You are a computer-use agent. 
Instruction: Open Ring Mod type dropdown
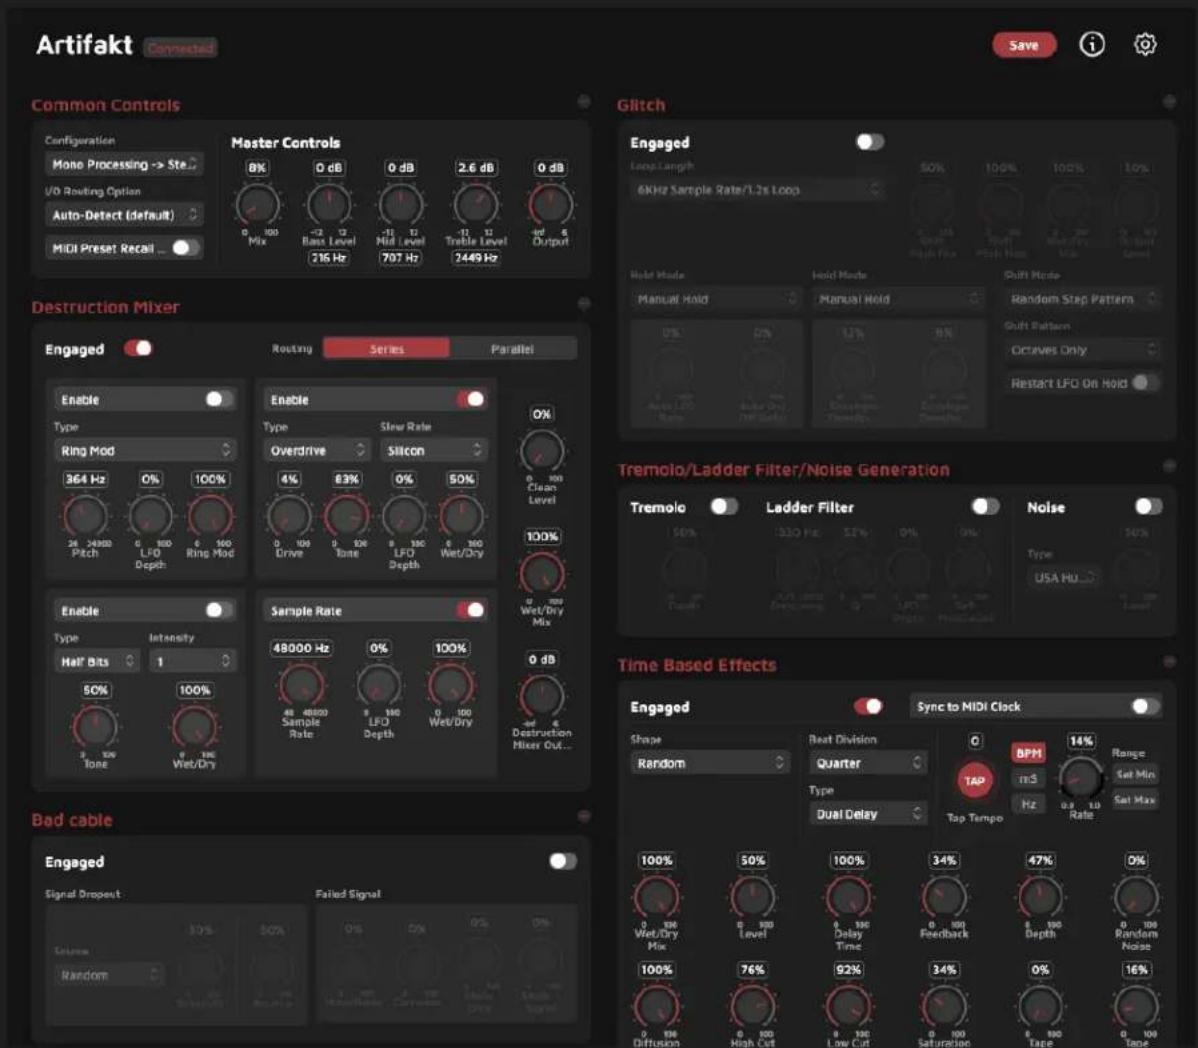(145, 450)
